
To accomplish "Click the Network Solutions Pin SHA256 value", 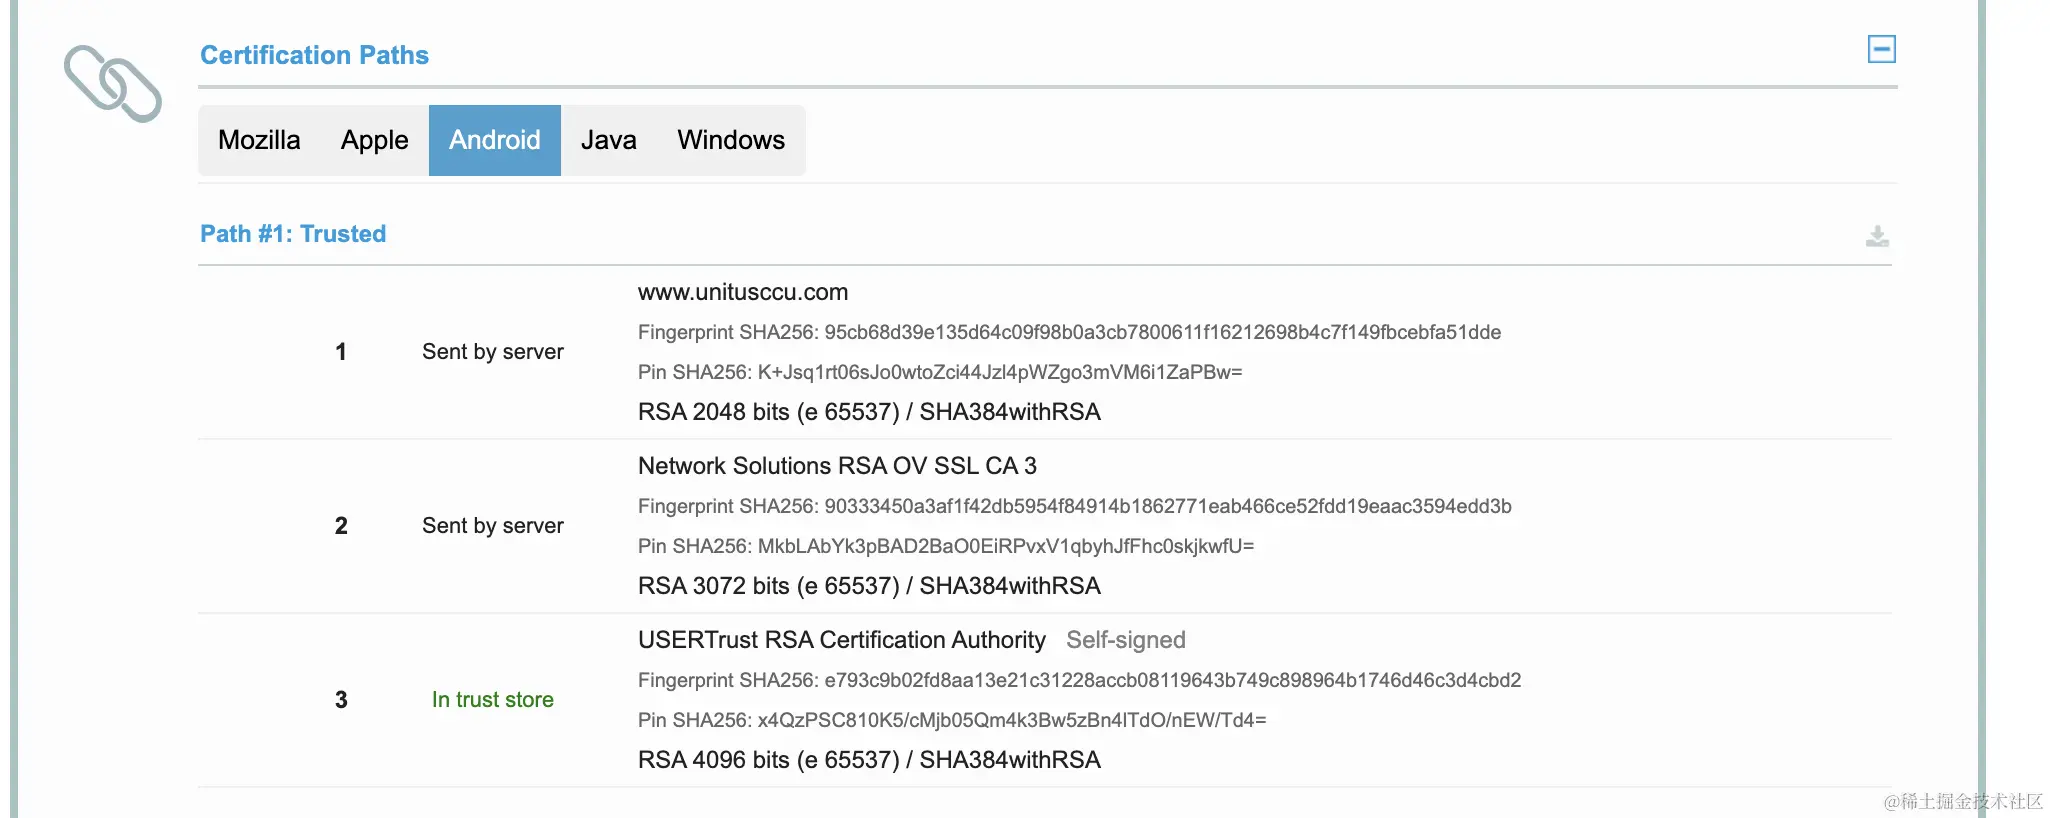I will (1005, 546).
